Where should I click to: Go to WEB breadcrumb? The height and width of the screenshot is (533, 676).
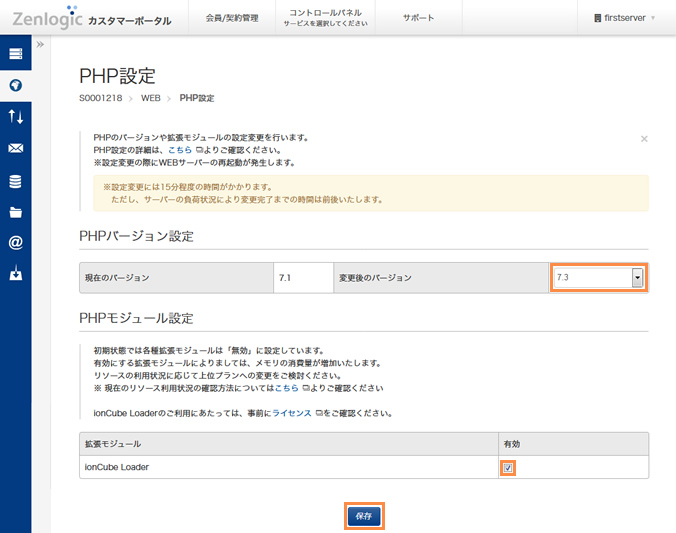point(150,98)
